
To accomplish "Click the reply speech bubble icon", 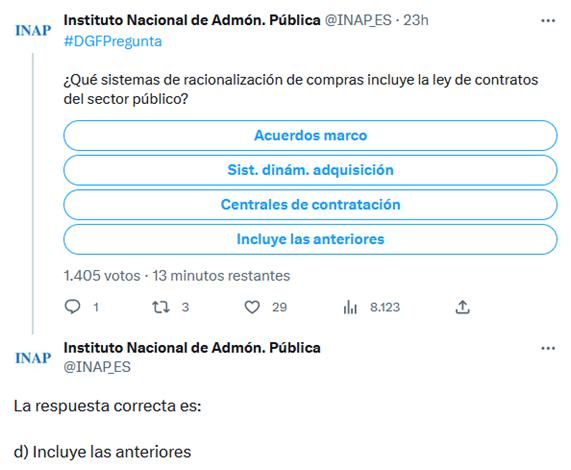I will pyautogui.click(x=72, y=307).
